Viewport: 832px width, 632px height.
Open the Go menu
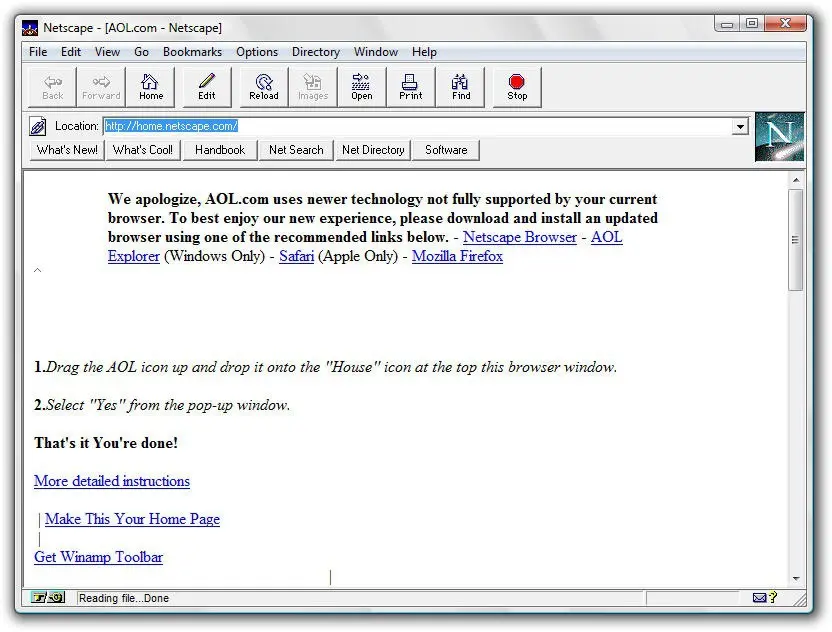tap(141, 52)
